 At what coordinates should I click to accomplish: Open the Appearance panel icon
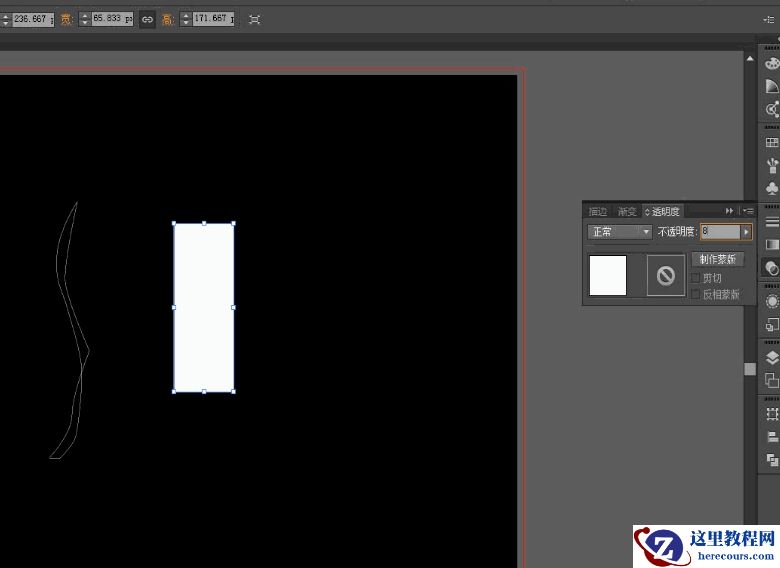pyautogui.click(x=772, y=301)
